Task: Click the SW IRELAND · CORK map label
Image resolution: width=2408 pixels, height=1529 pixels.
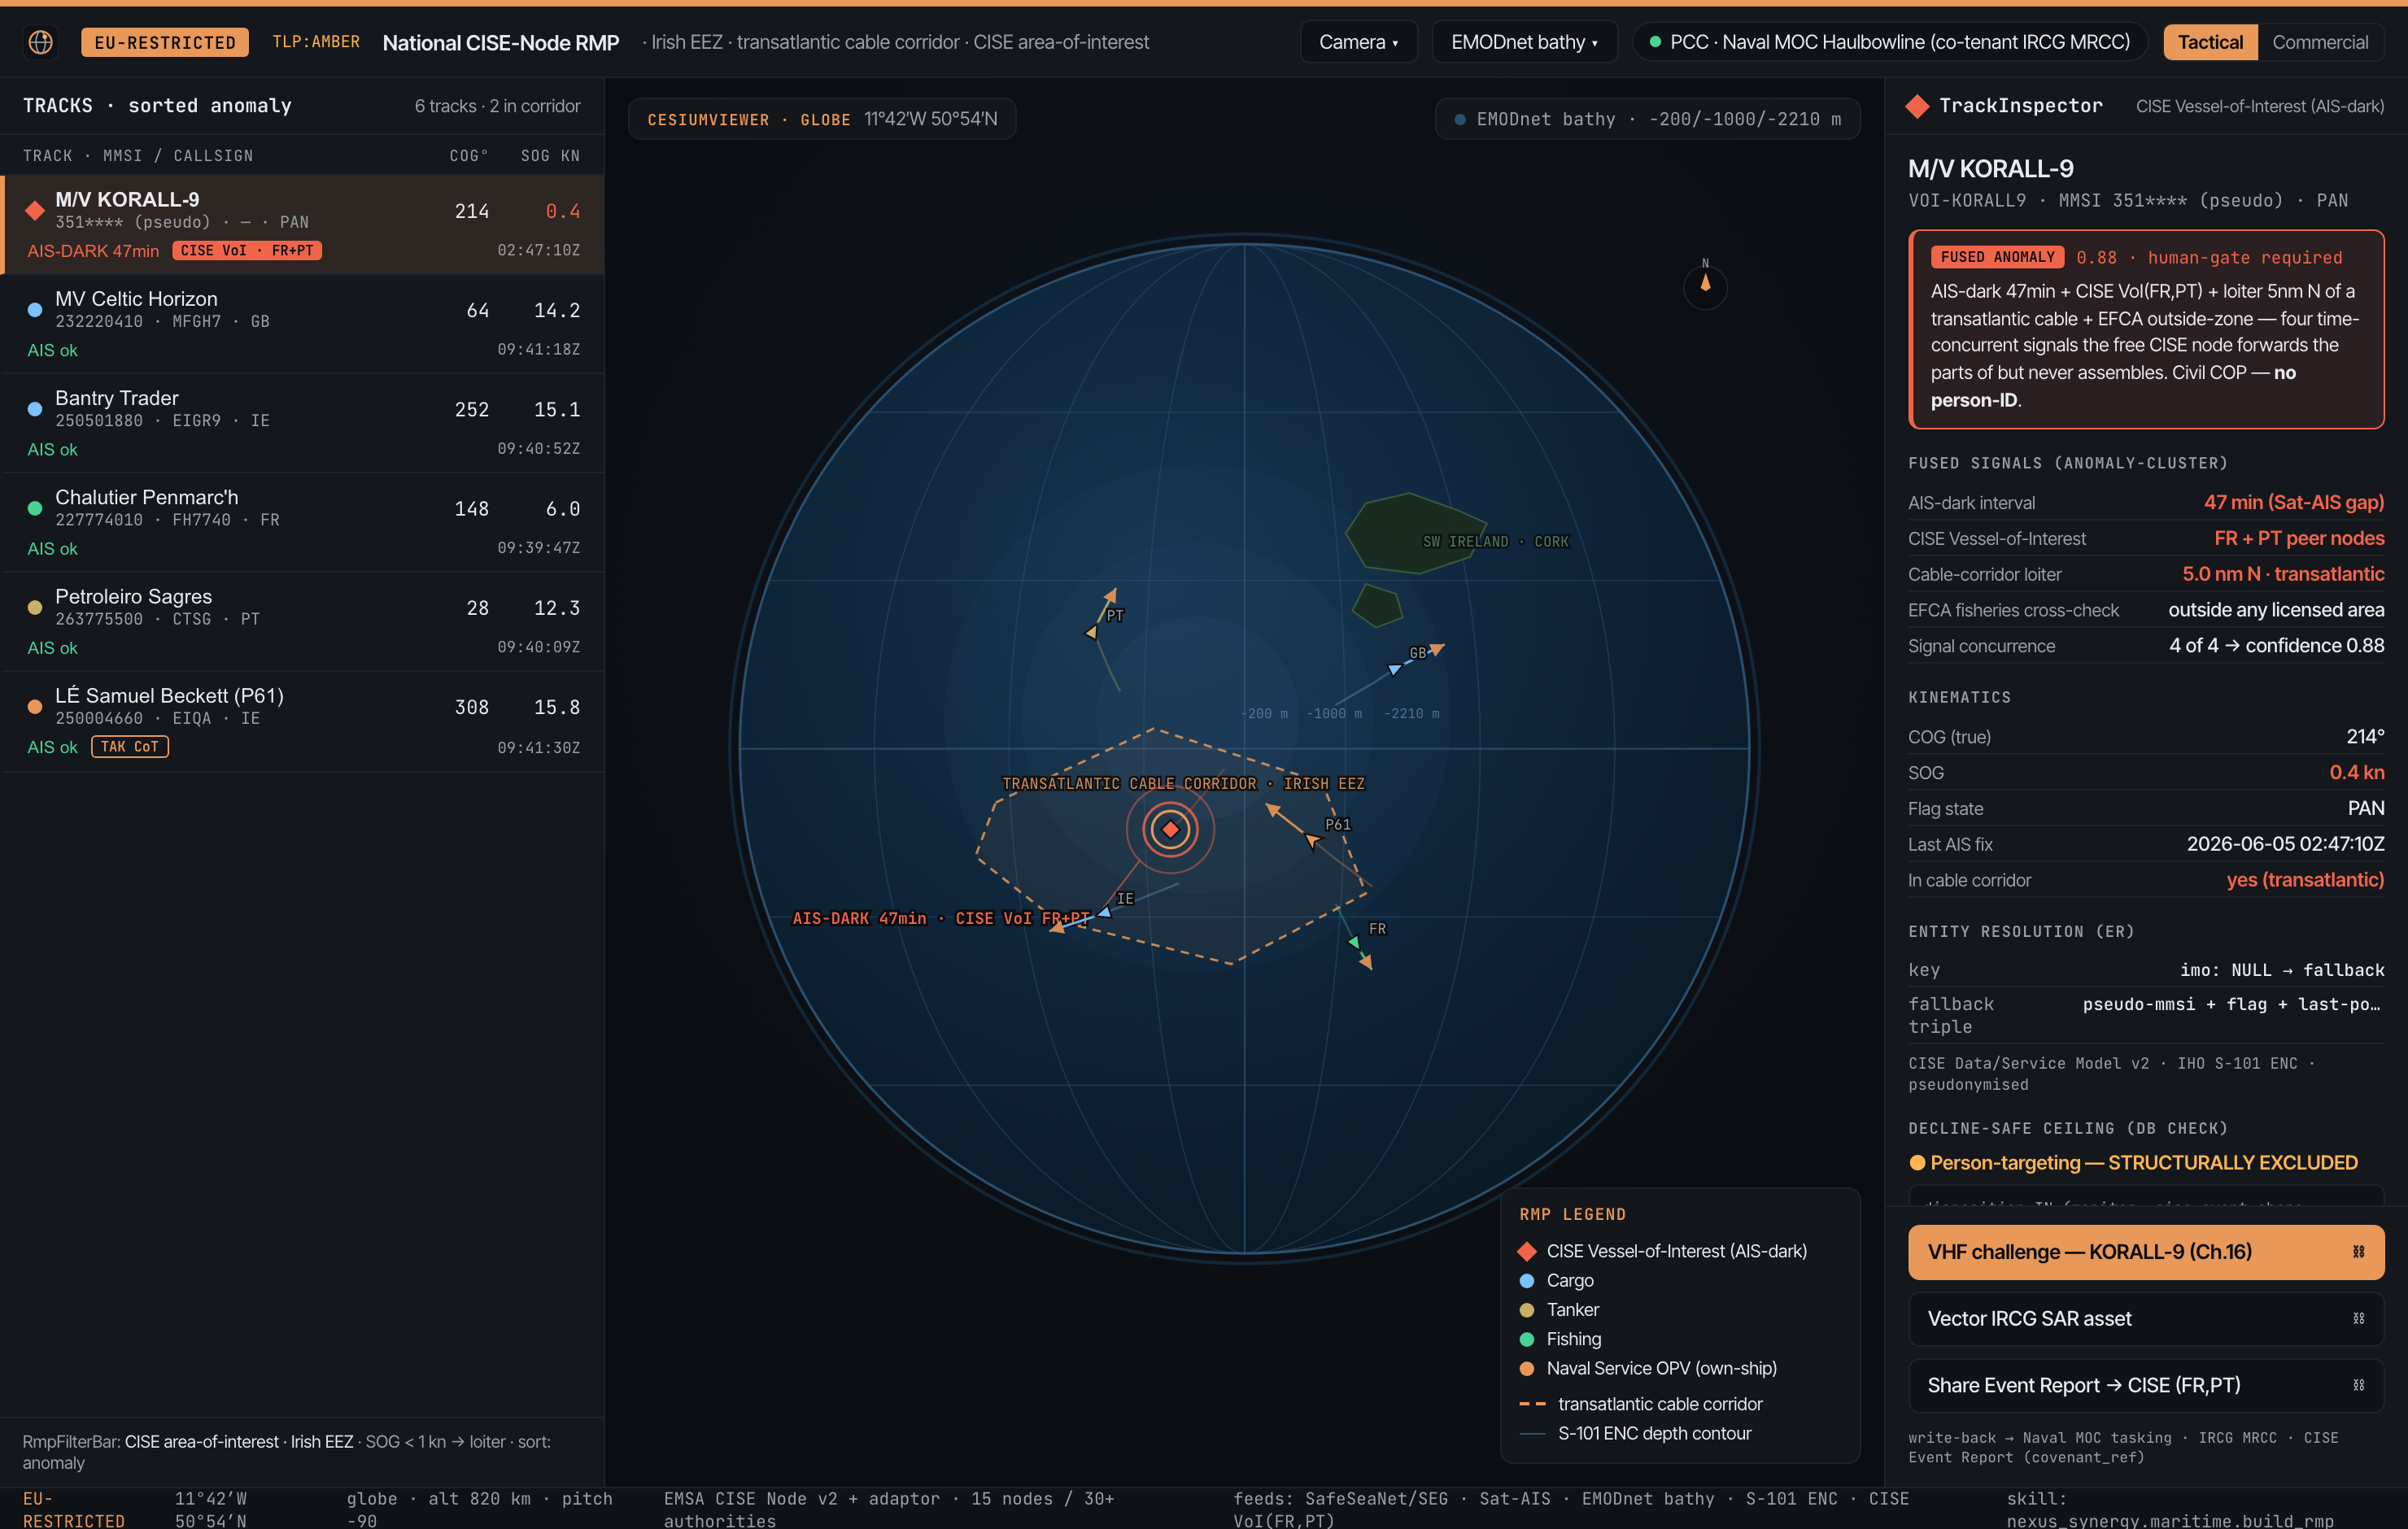Action: pyautogui.click(x=1496, y=541)
